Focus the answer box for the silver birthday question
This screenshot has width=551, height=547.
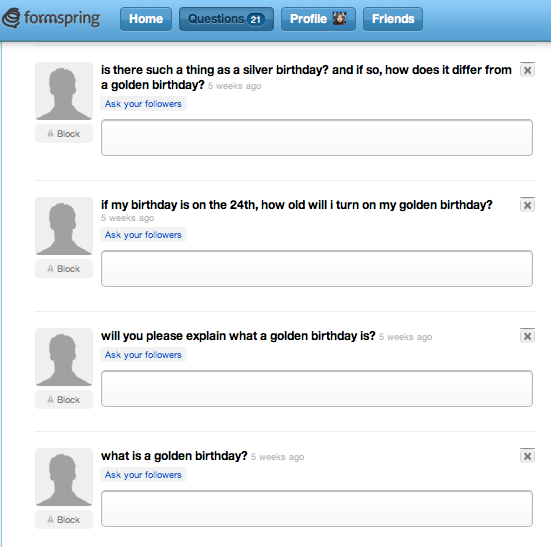317,137
